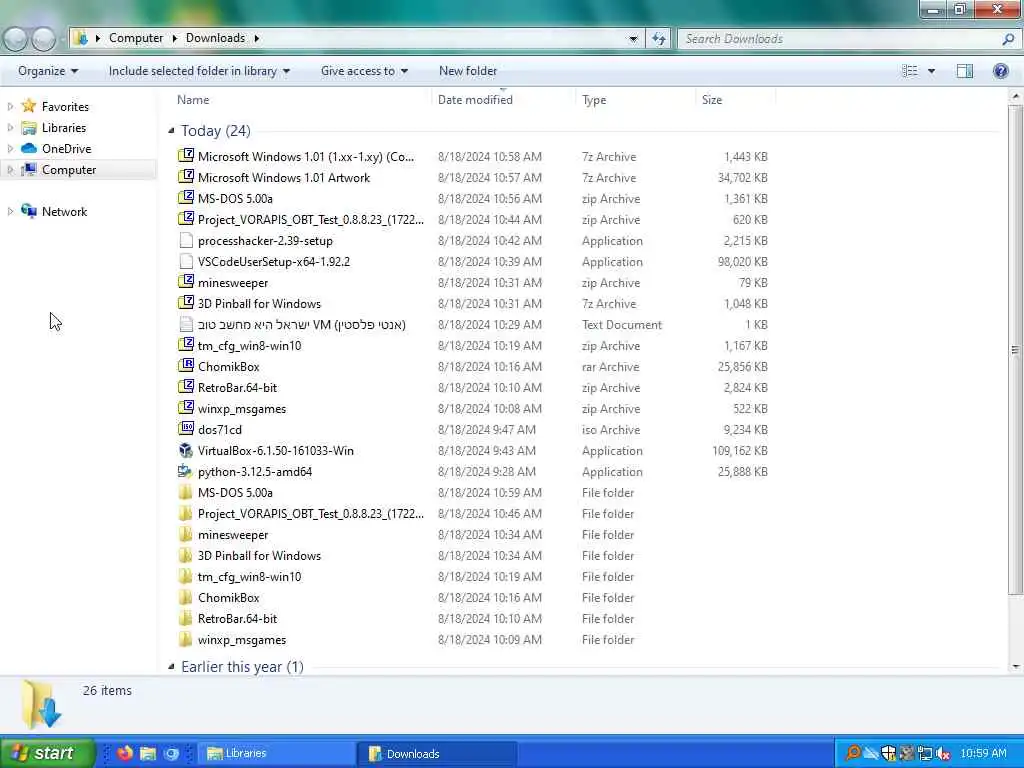The image size is (1024, 768).
Task: Launch Firefox from quick launch bar
Action: tap(125, 753)
